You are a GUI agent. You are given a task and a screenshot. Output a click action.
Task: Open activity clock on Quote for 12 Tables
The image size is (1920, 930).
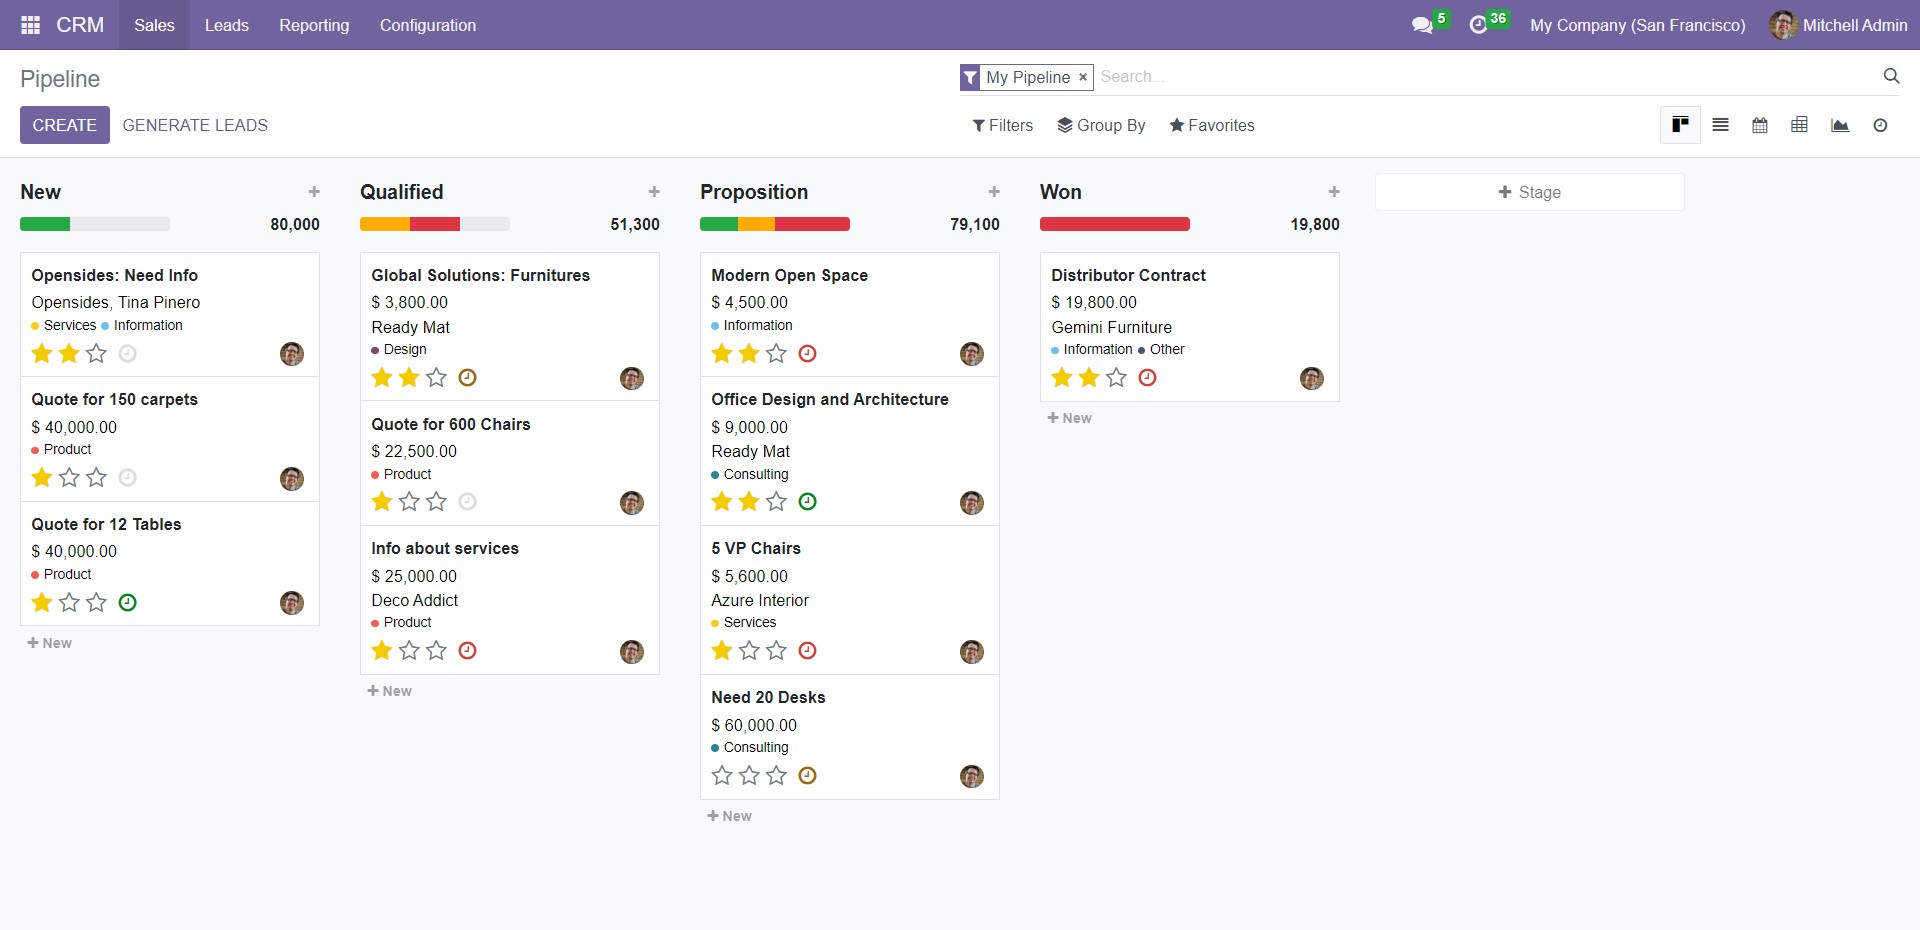pyautogui.click(x=127, y=602)
